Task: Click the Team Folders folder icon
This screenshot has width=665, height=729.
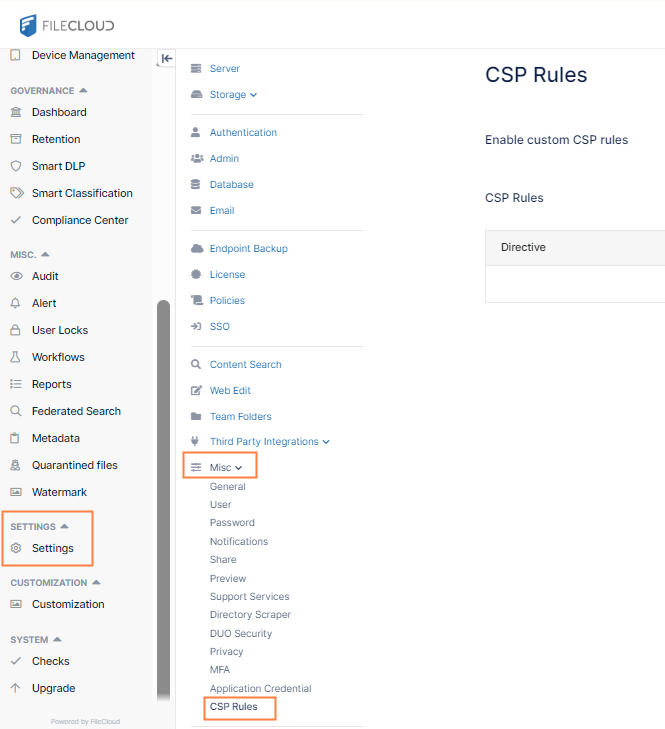Action: tap(196, 417)
